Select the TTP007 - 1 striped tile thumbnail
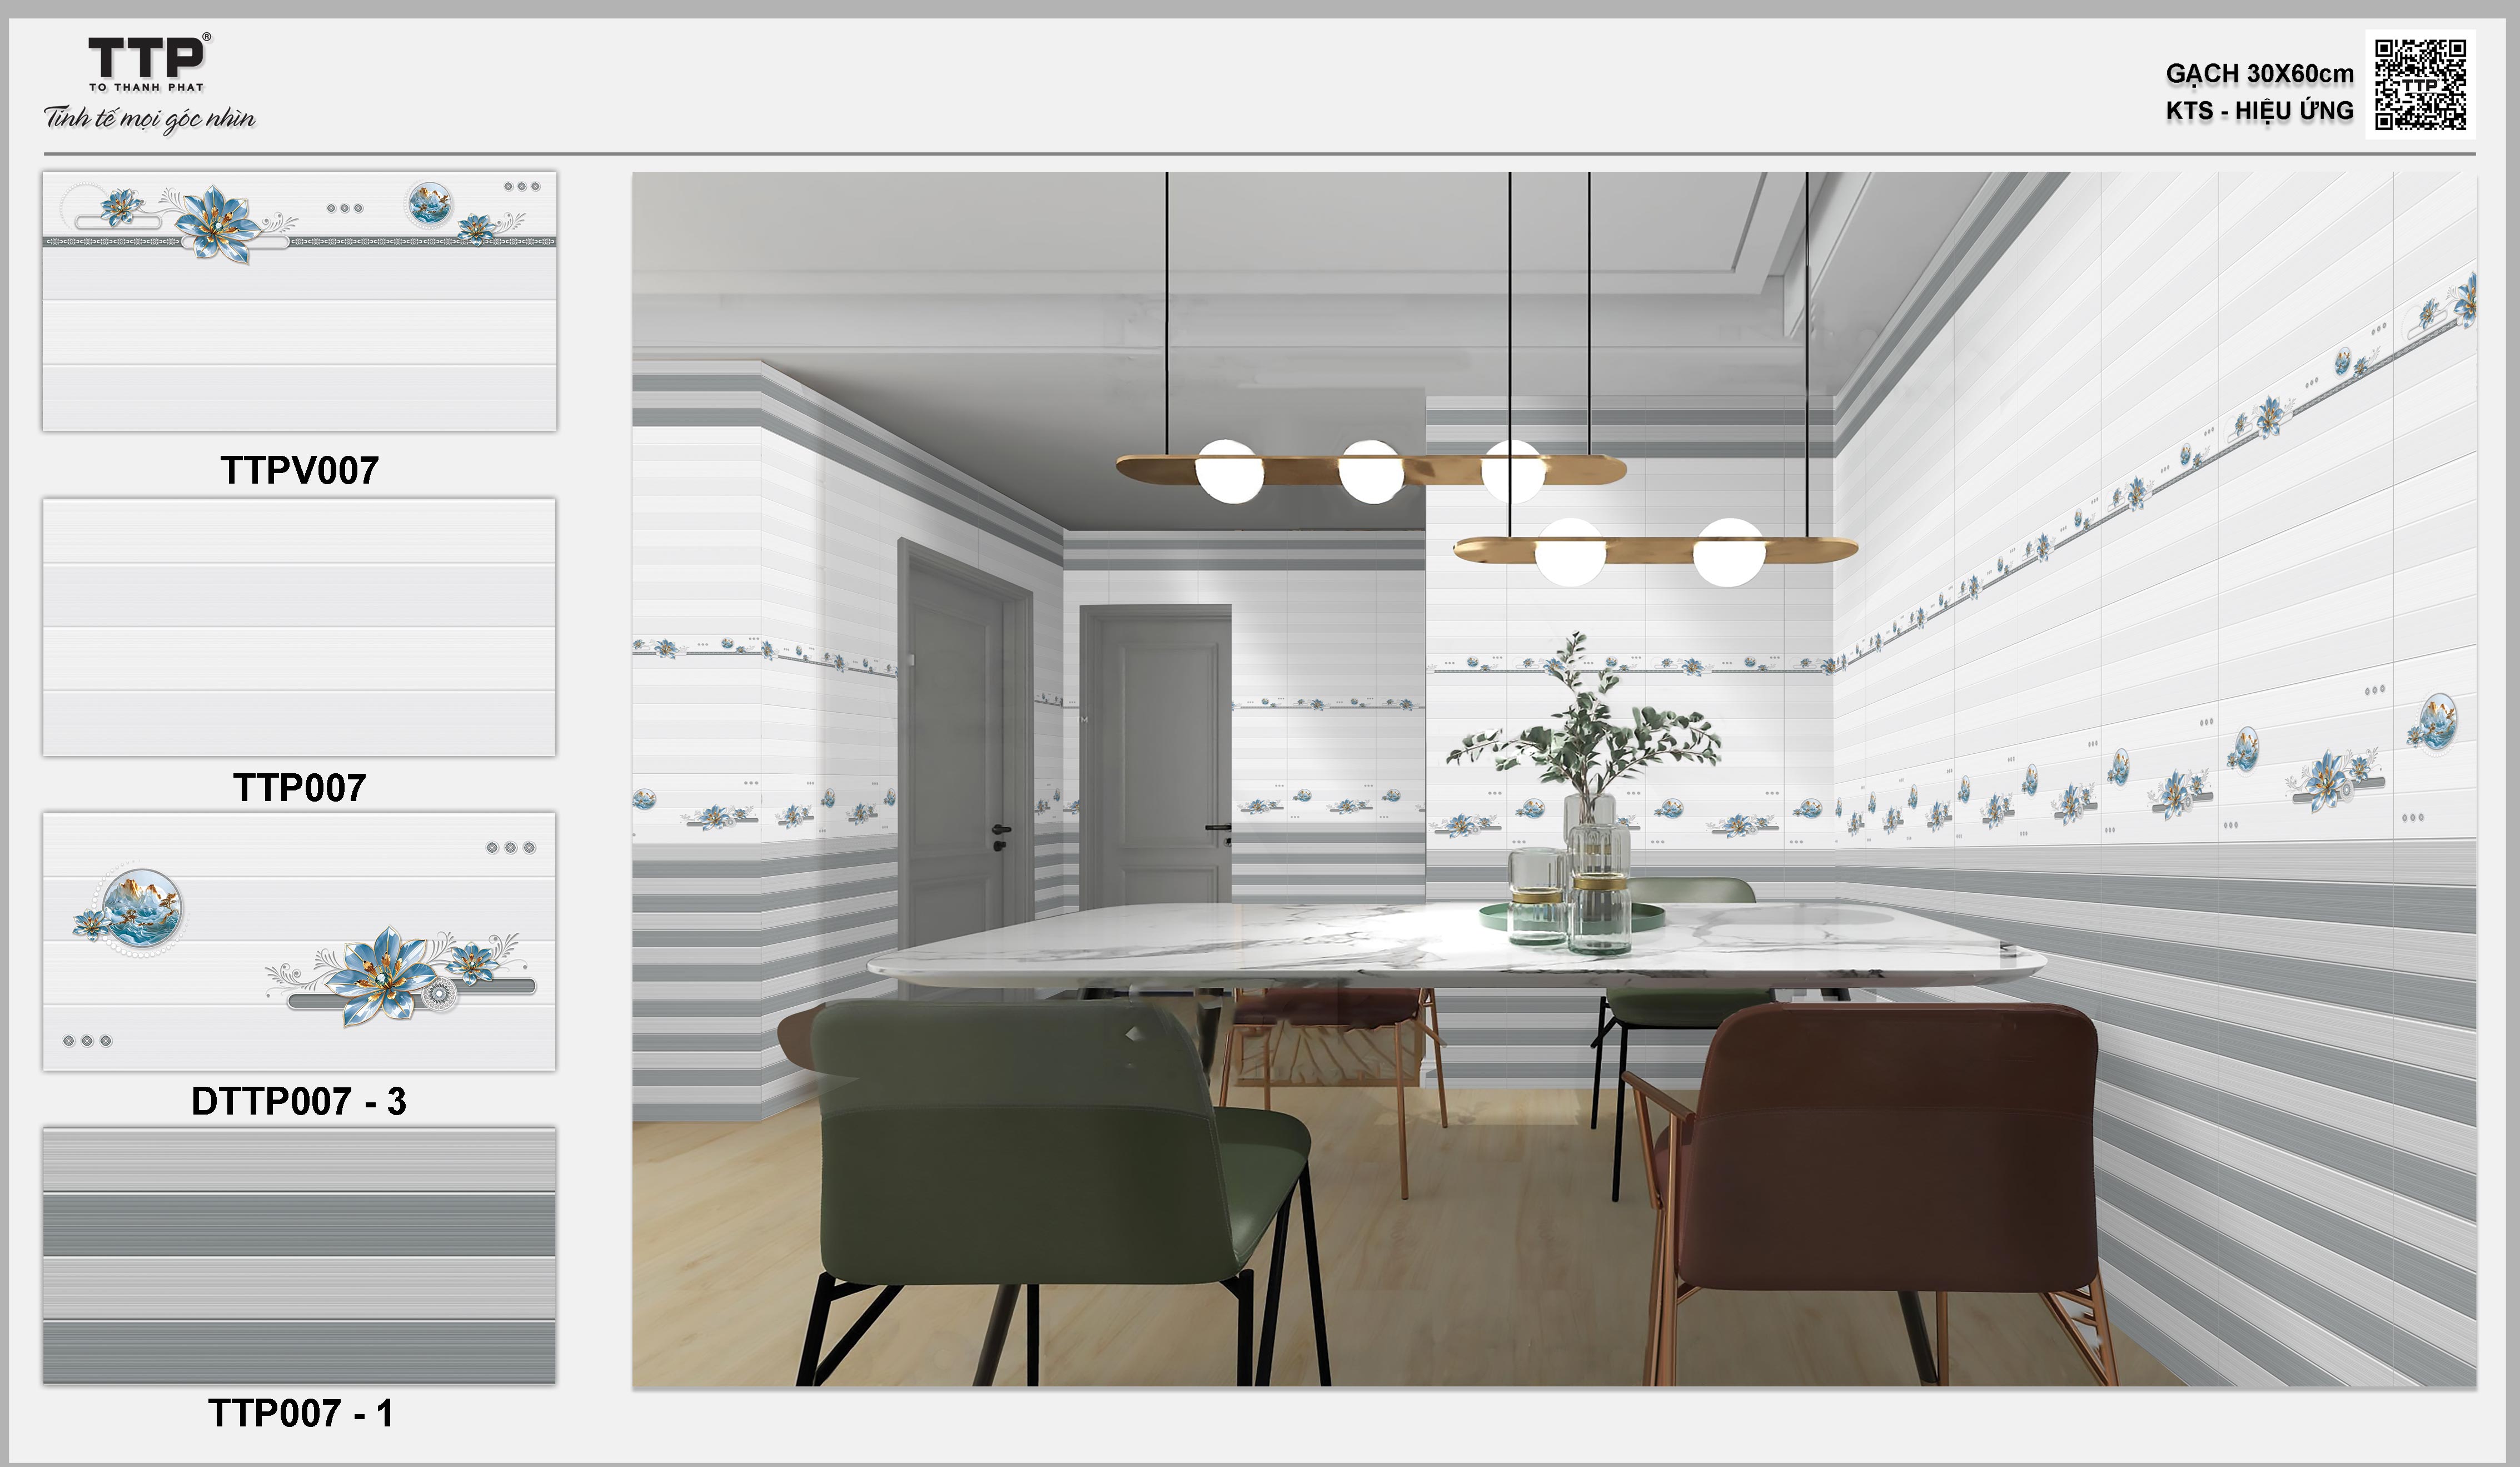Screen dimensions: 2520x1467 [299, 1256]
